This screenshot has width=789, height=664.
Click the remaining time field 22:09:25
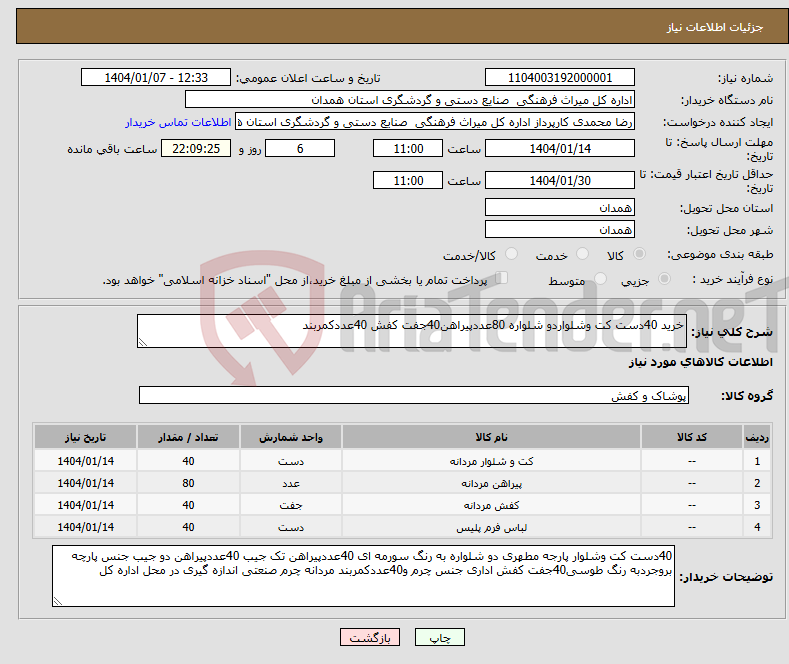196,148
